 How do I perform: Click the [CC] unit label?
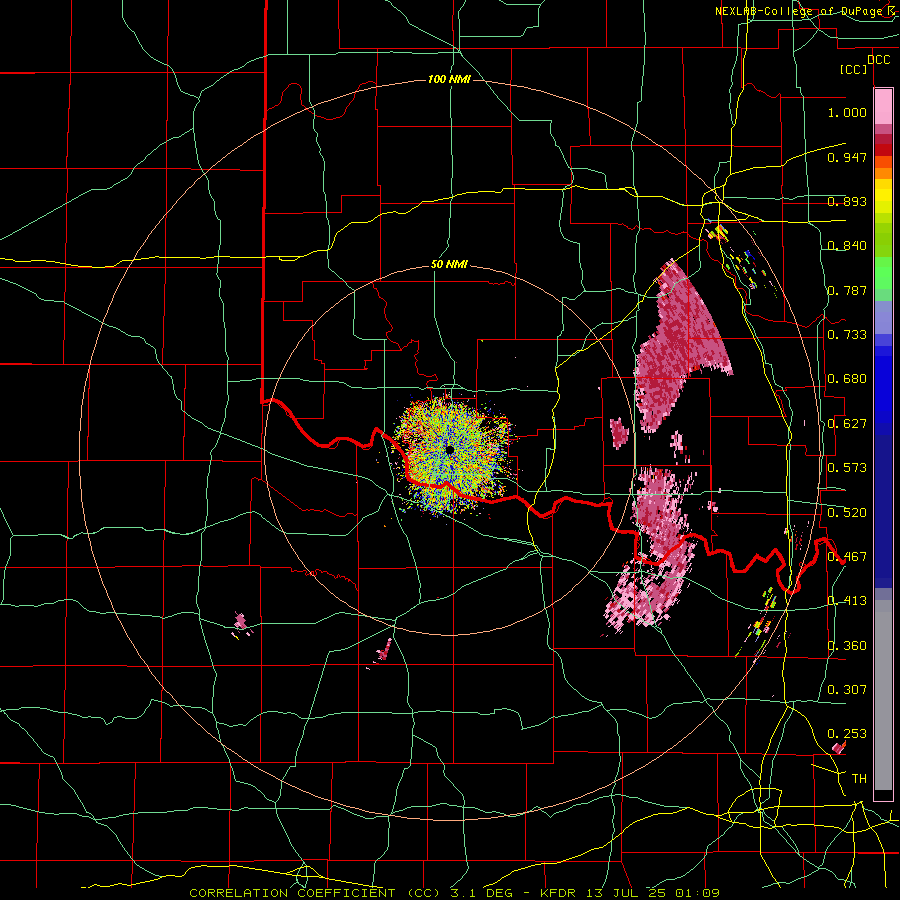click(854, 70)
